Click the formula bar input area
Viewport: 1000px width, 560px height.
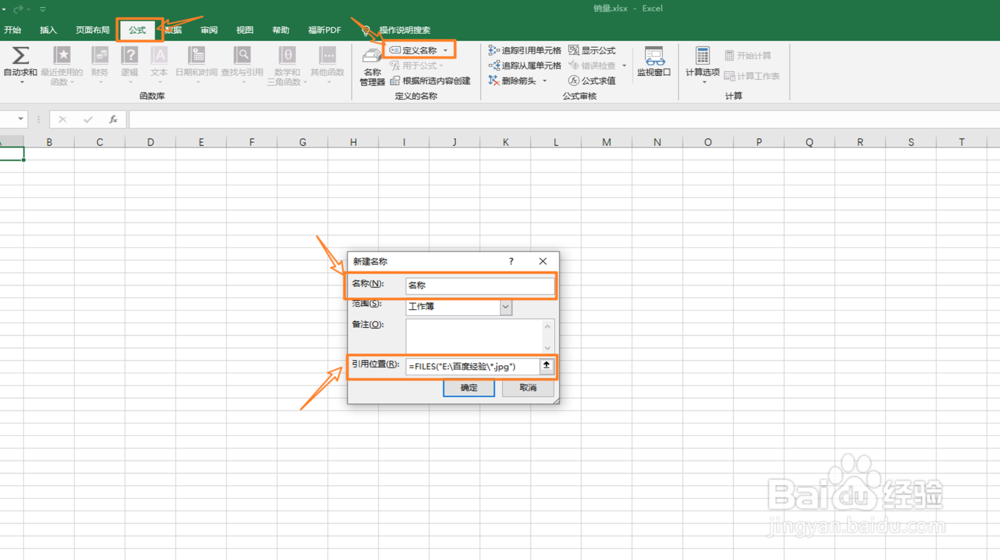pyautogui.click(x=564, y=119)
